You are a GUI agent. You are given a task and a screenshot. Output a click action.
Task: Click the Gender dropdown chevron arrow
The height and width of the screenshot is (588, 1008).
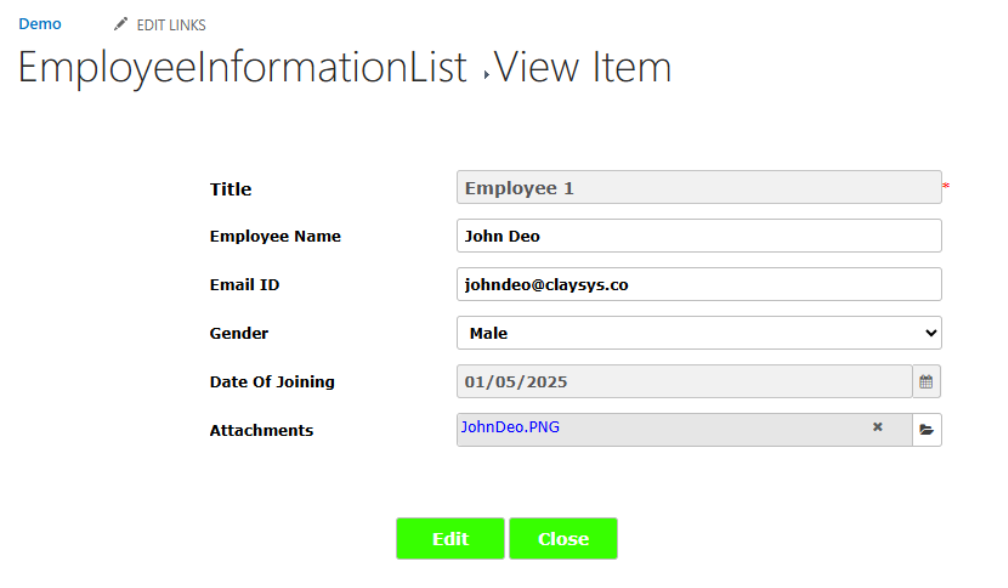[930, 333]
